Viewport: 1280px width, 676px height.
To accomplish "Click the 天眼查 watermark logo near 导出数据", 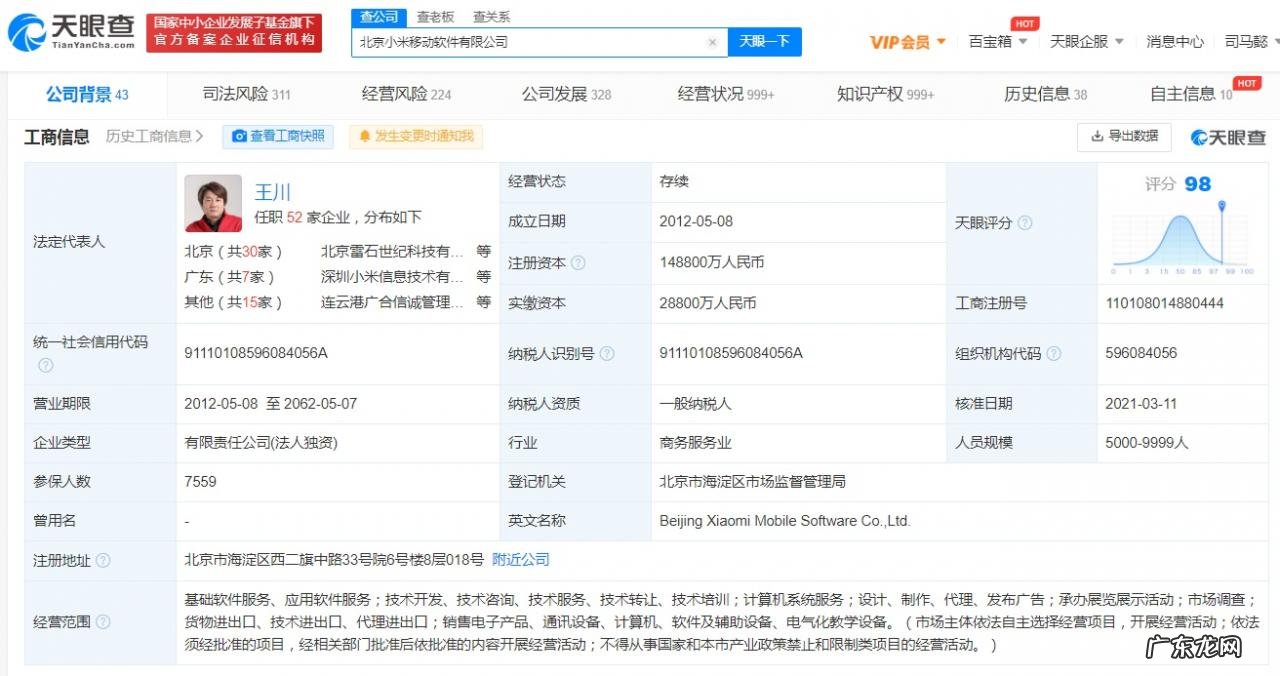I will point(1227,137).
